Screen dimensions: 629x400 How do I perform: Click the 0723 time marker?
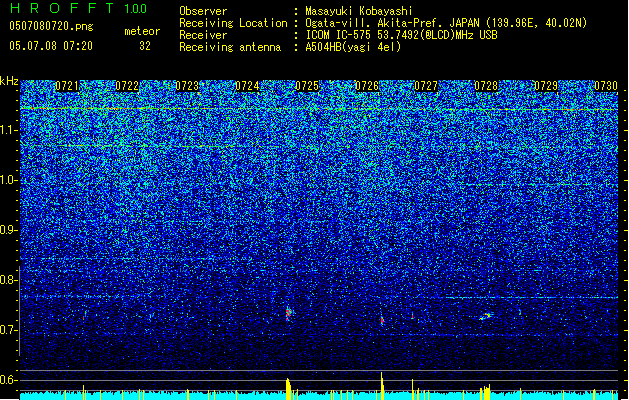(187, 86)
